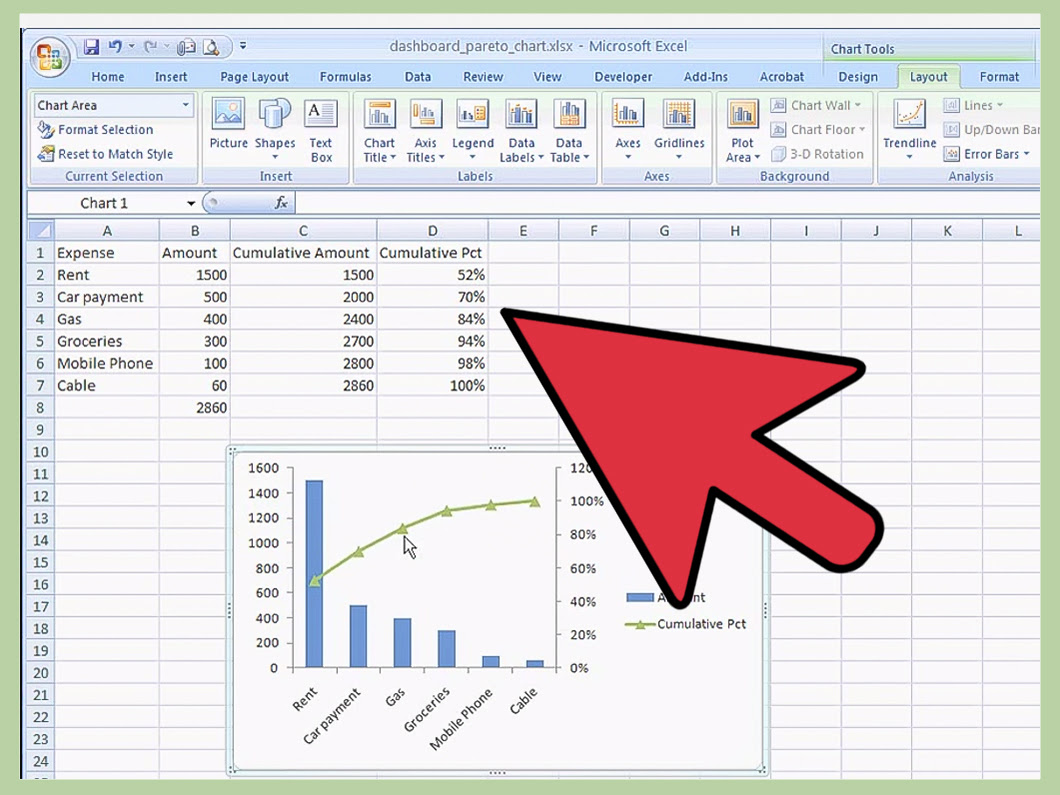
Task: Insert a Text Box
Action: 320,130
